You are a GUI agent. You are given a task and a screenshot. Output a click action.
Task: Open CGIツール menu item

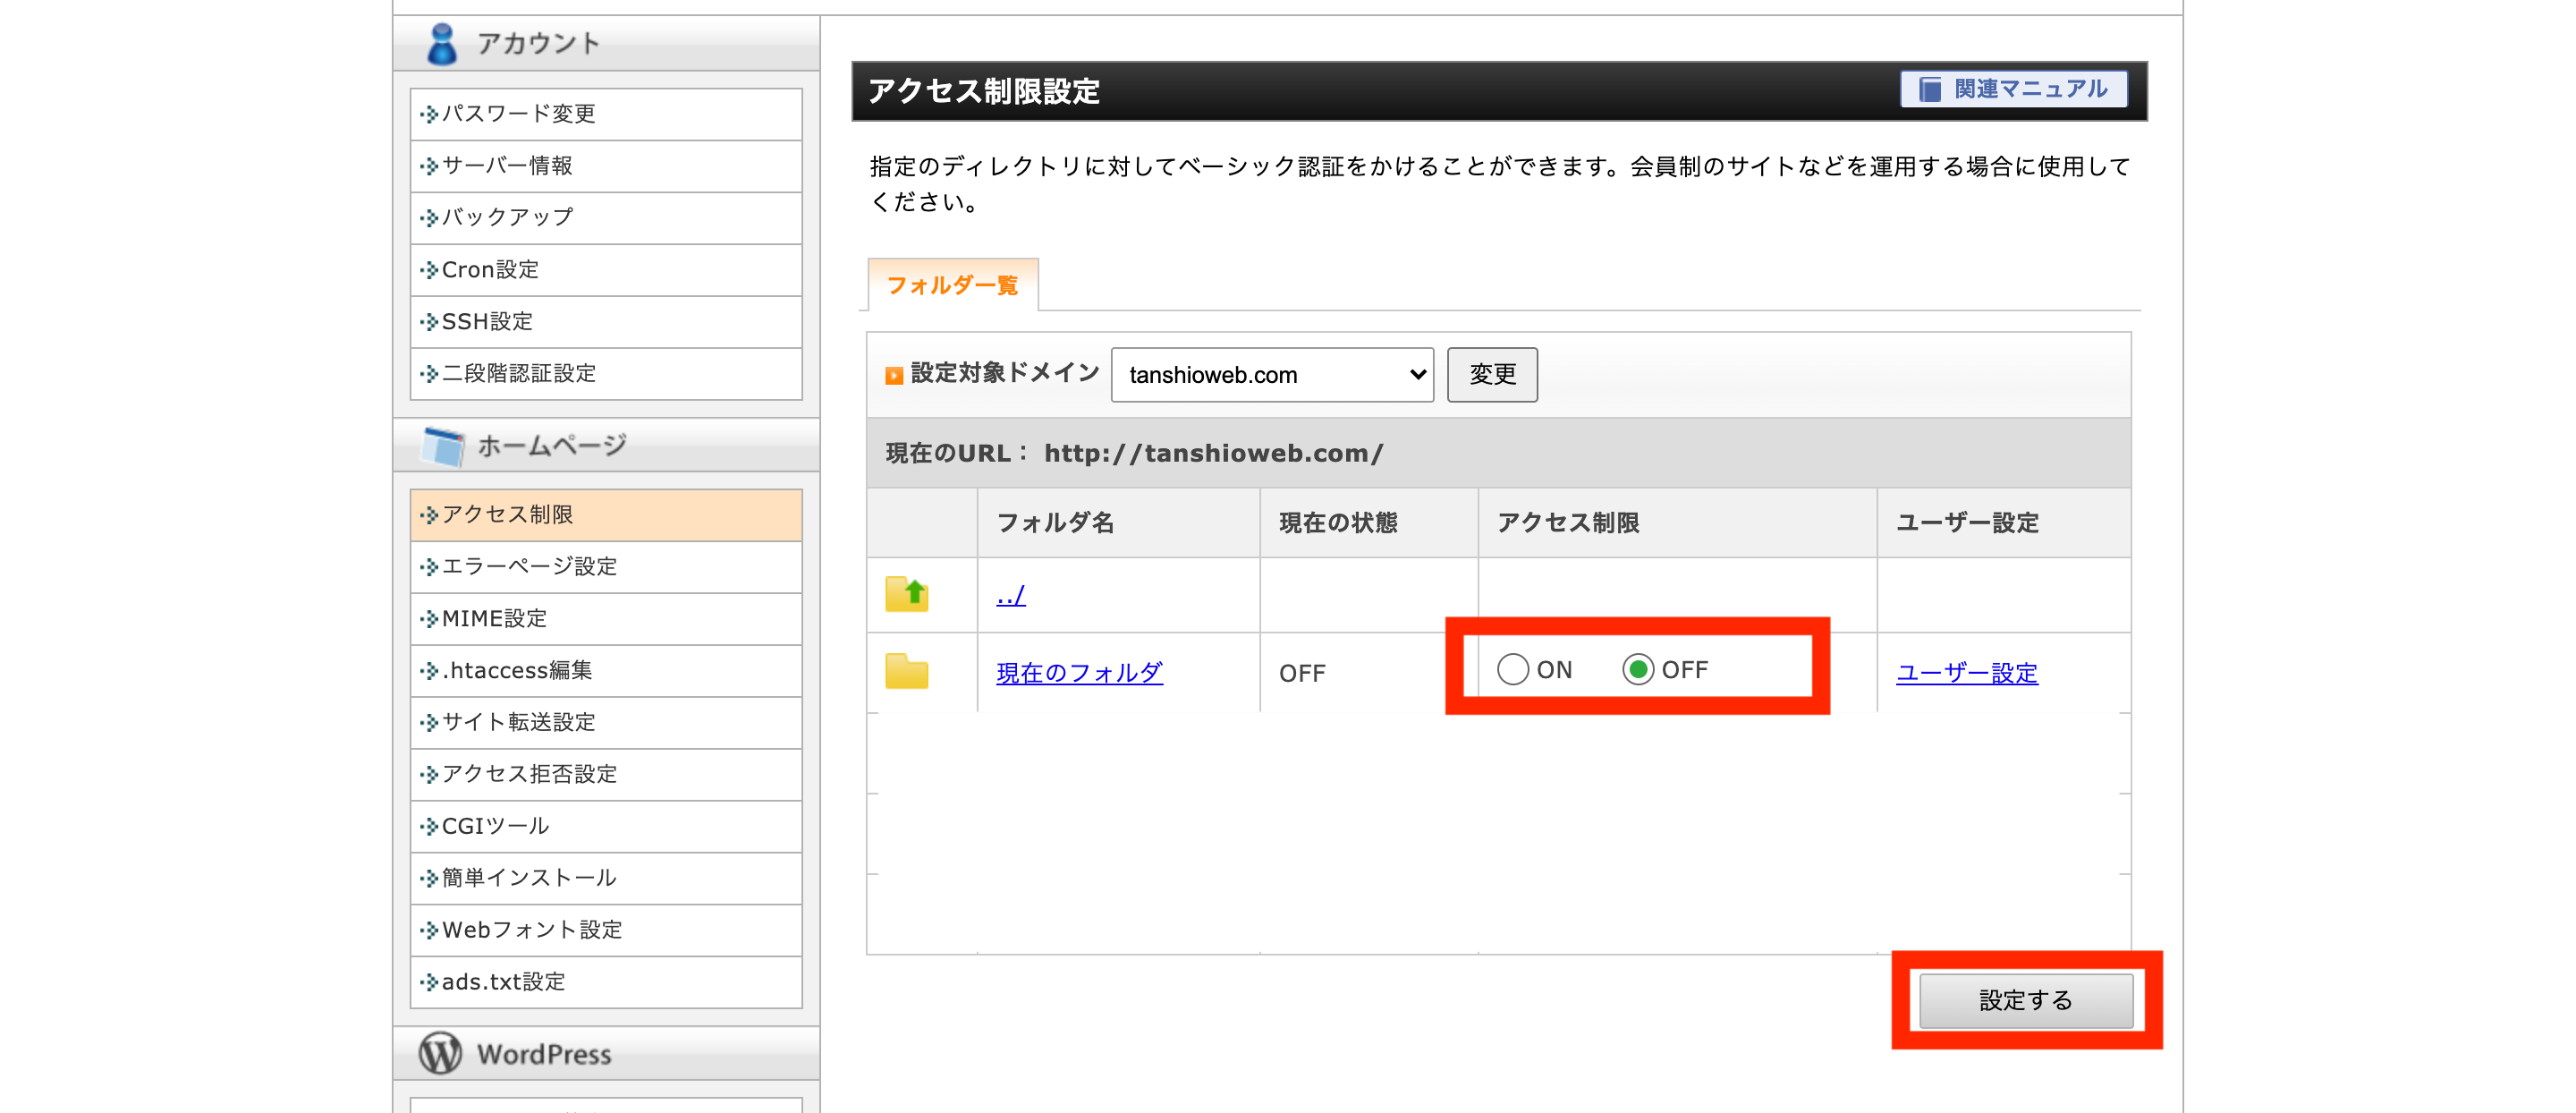point(606,827)
